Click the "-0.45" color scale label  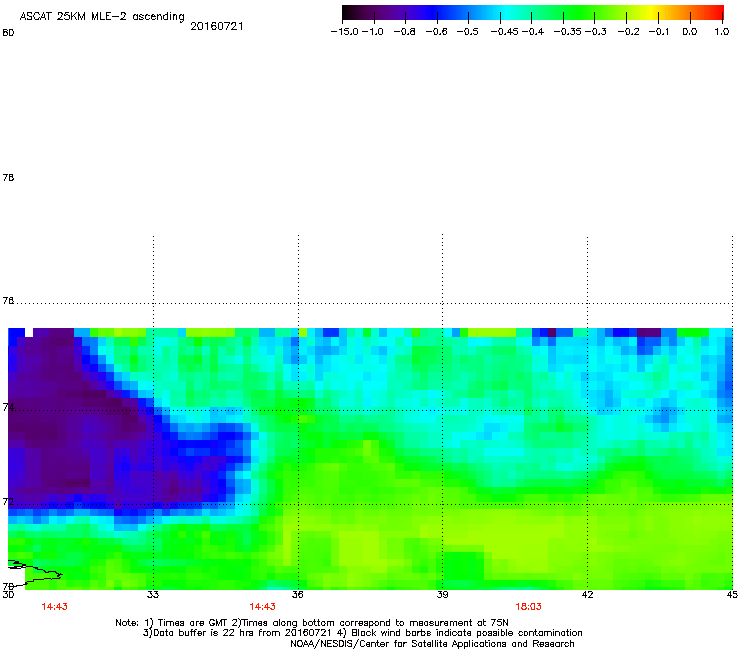505,32
